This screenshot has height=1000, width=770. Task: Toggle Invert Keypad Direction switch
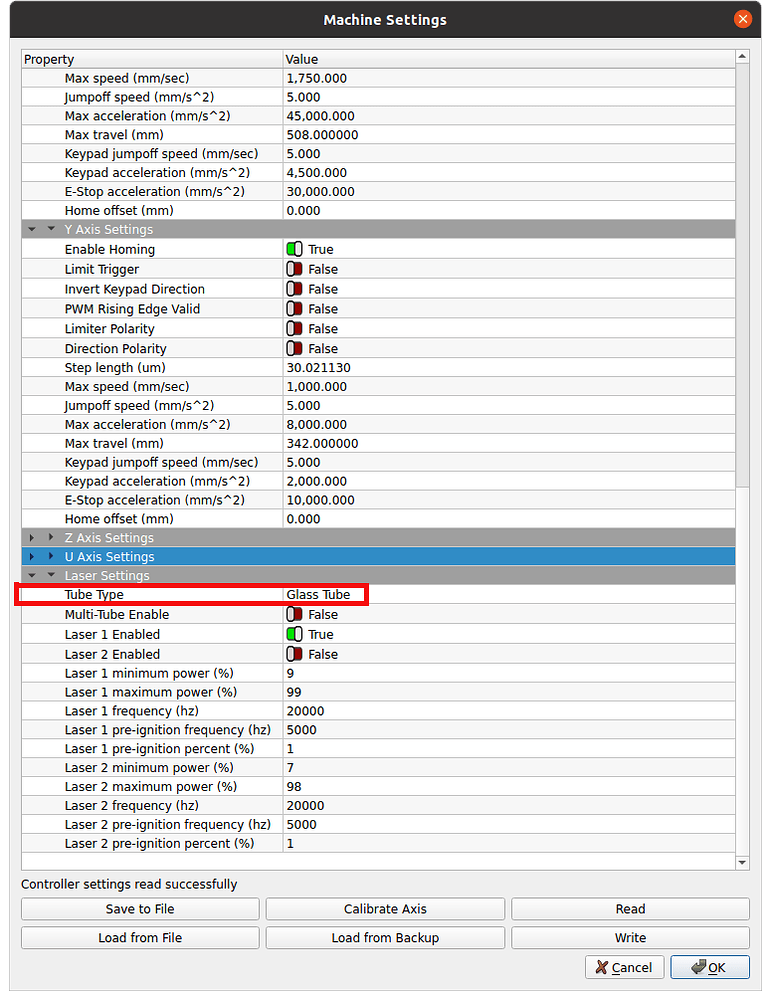pos(294,289)
